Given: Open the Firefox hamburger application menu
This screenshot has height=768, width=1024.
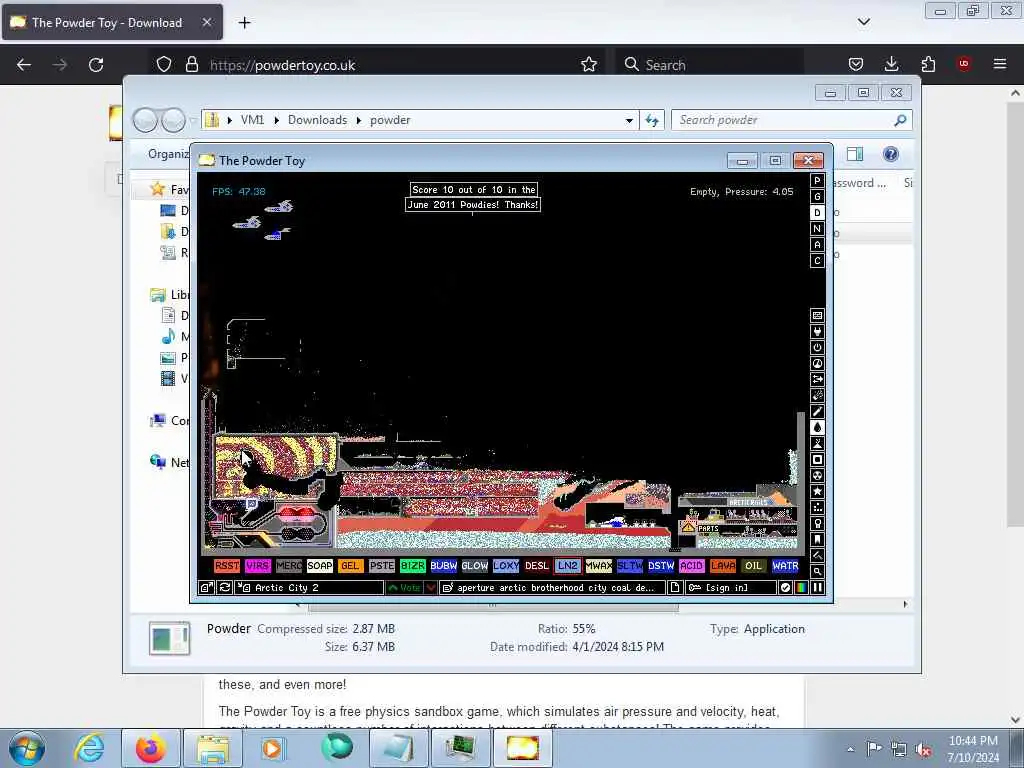Looking at the screenshot, I should click(1000, 64).
